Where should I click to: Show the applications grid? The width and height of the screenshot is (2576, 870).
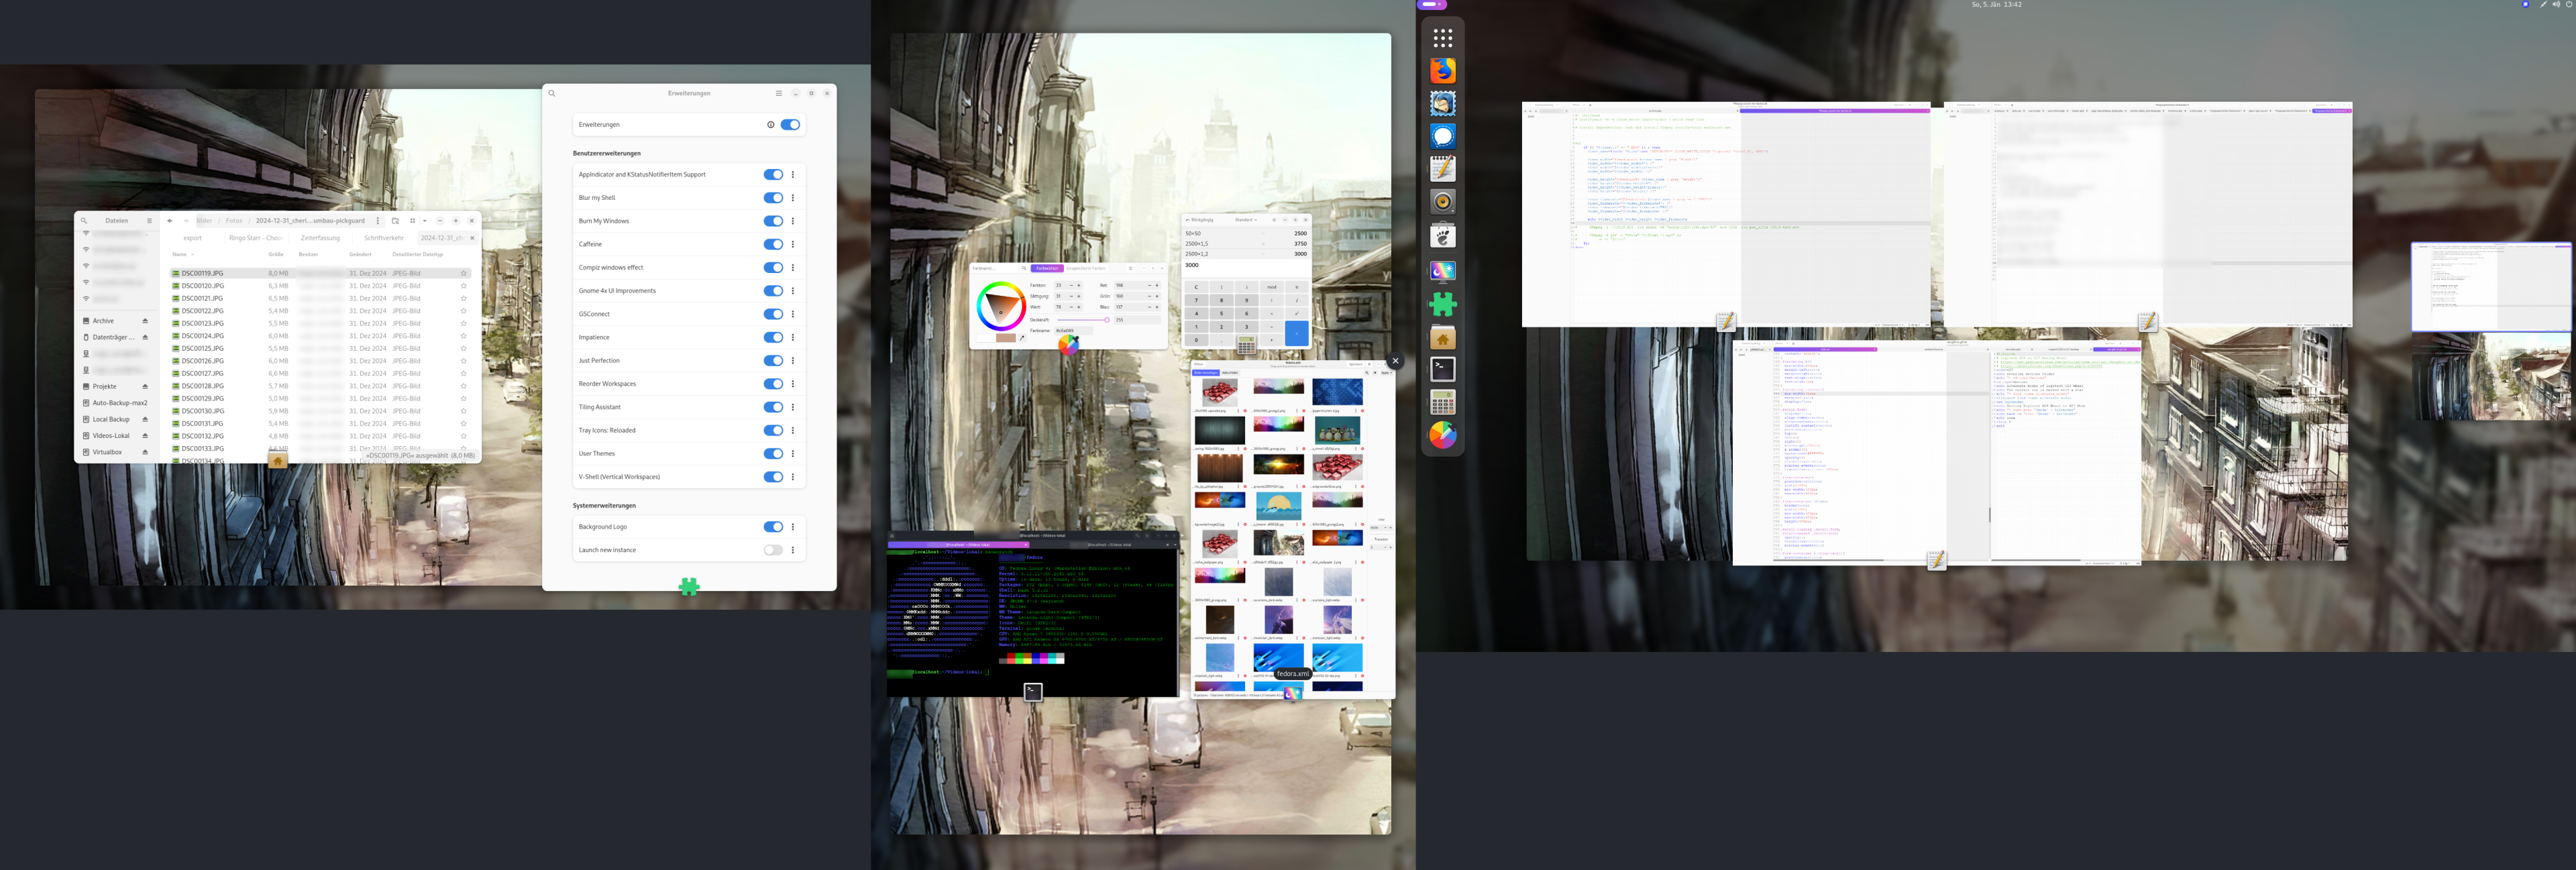click(x=1442, y=38)
